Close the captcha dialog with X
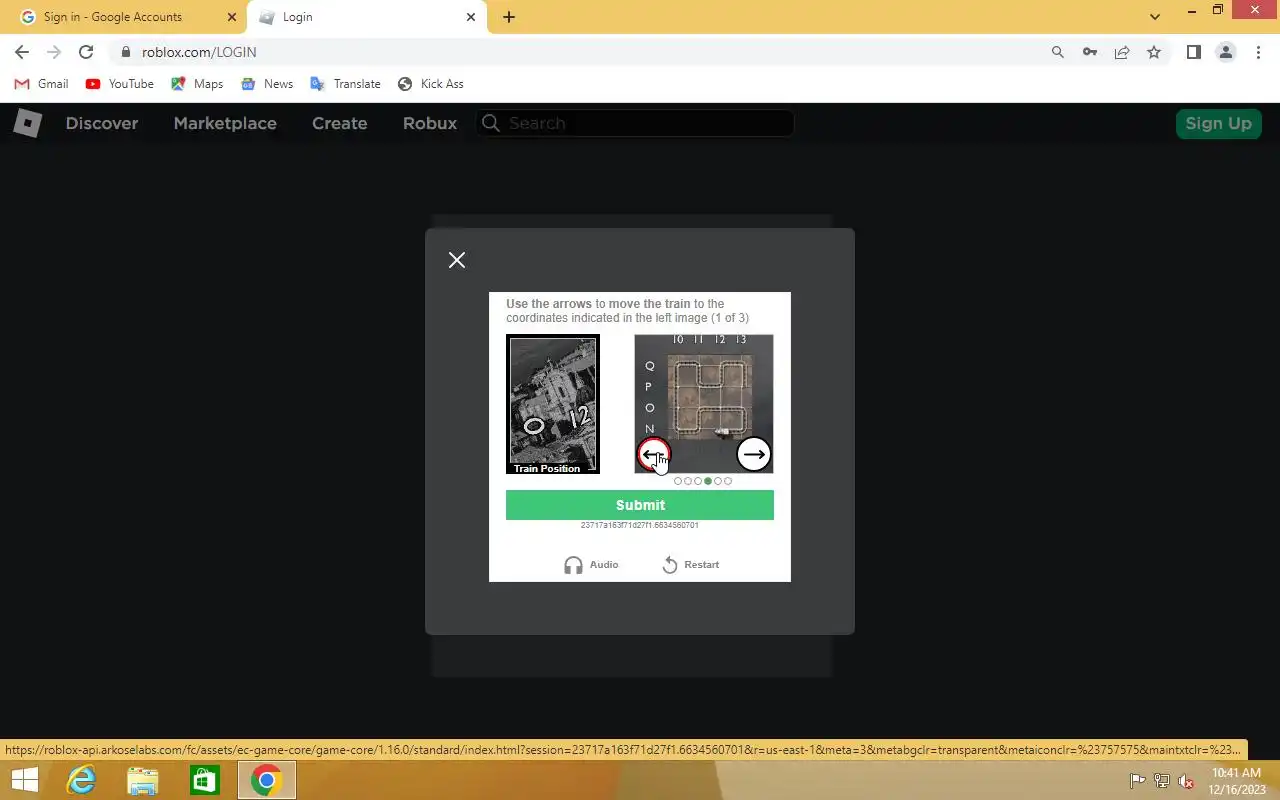This screenshot has height=800, width=1280. click(457, 260)
